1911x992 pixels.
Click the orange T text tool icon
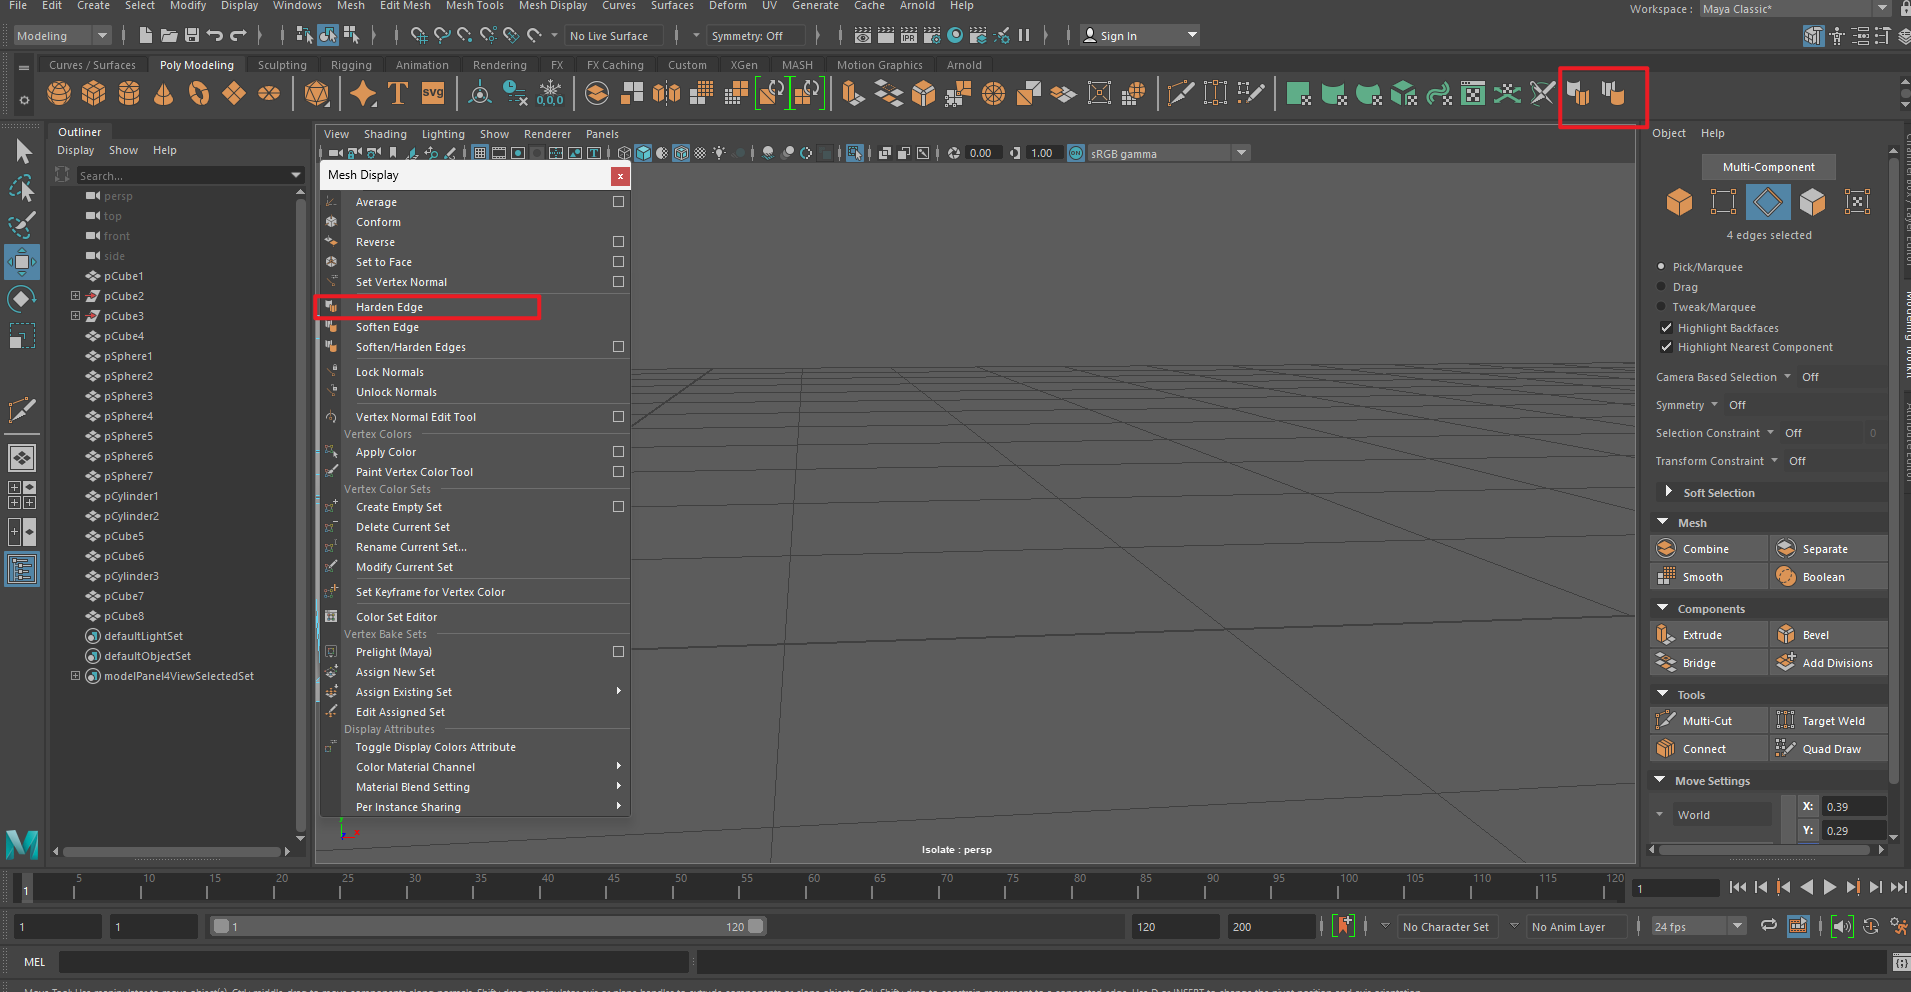[398, 94]
